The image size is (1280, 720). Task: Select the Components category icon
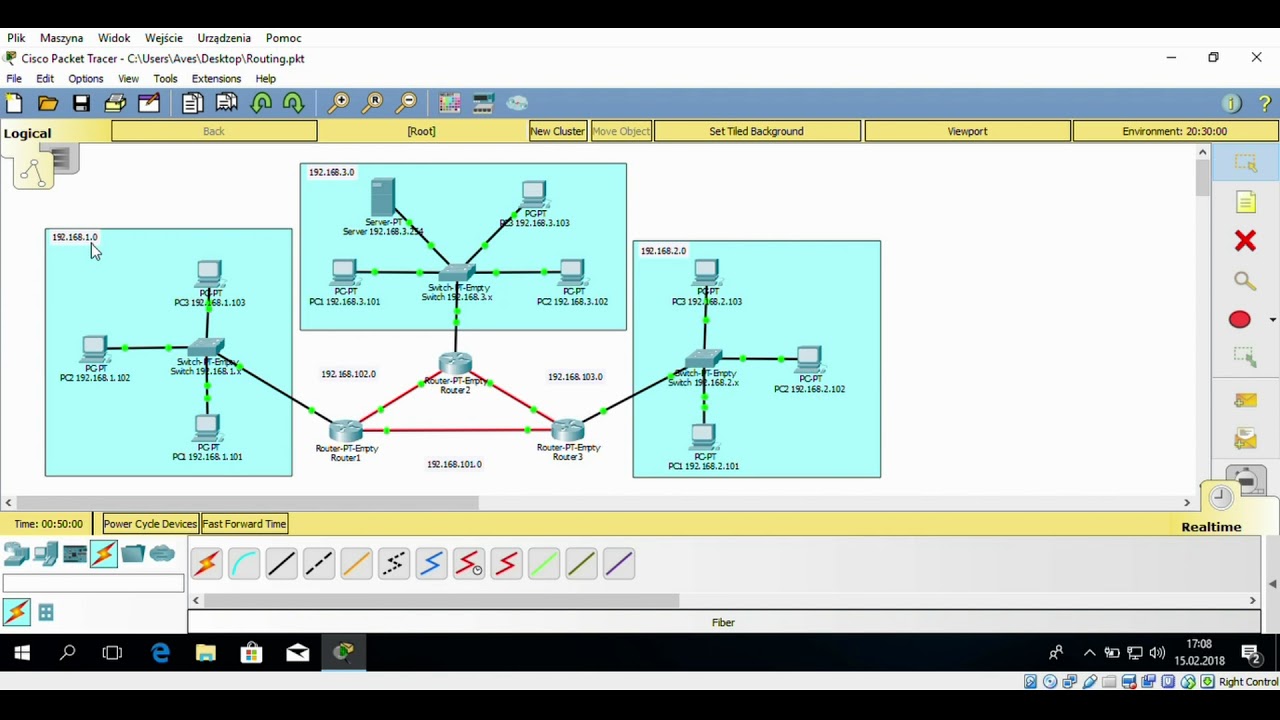click(75, 554)
